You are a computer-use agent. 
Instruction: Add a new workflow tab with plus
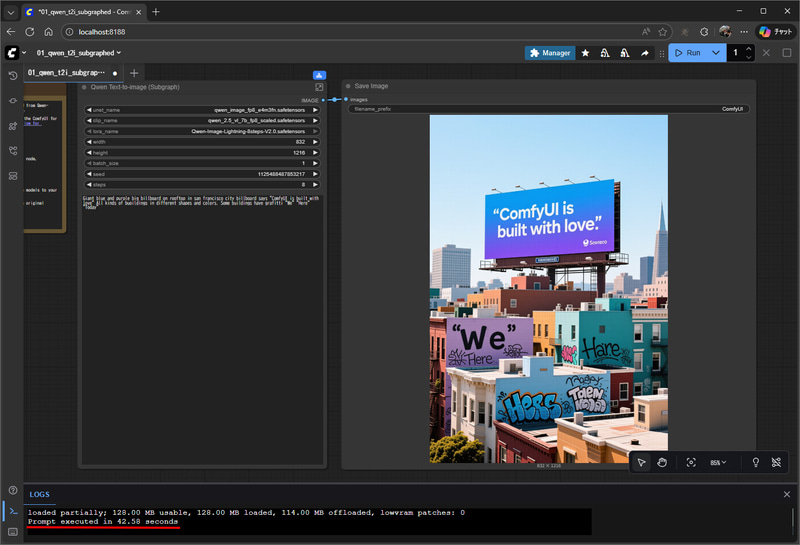pos(134,73)
